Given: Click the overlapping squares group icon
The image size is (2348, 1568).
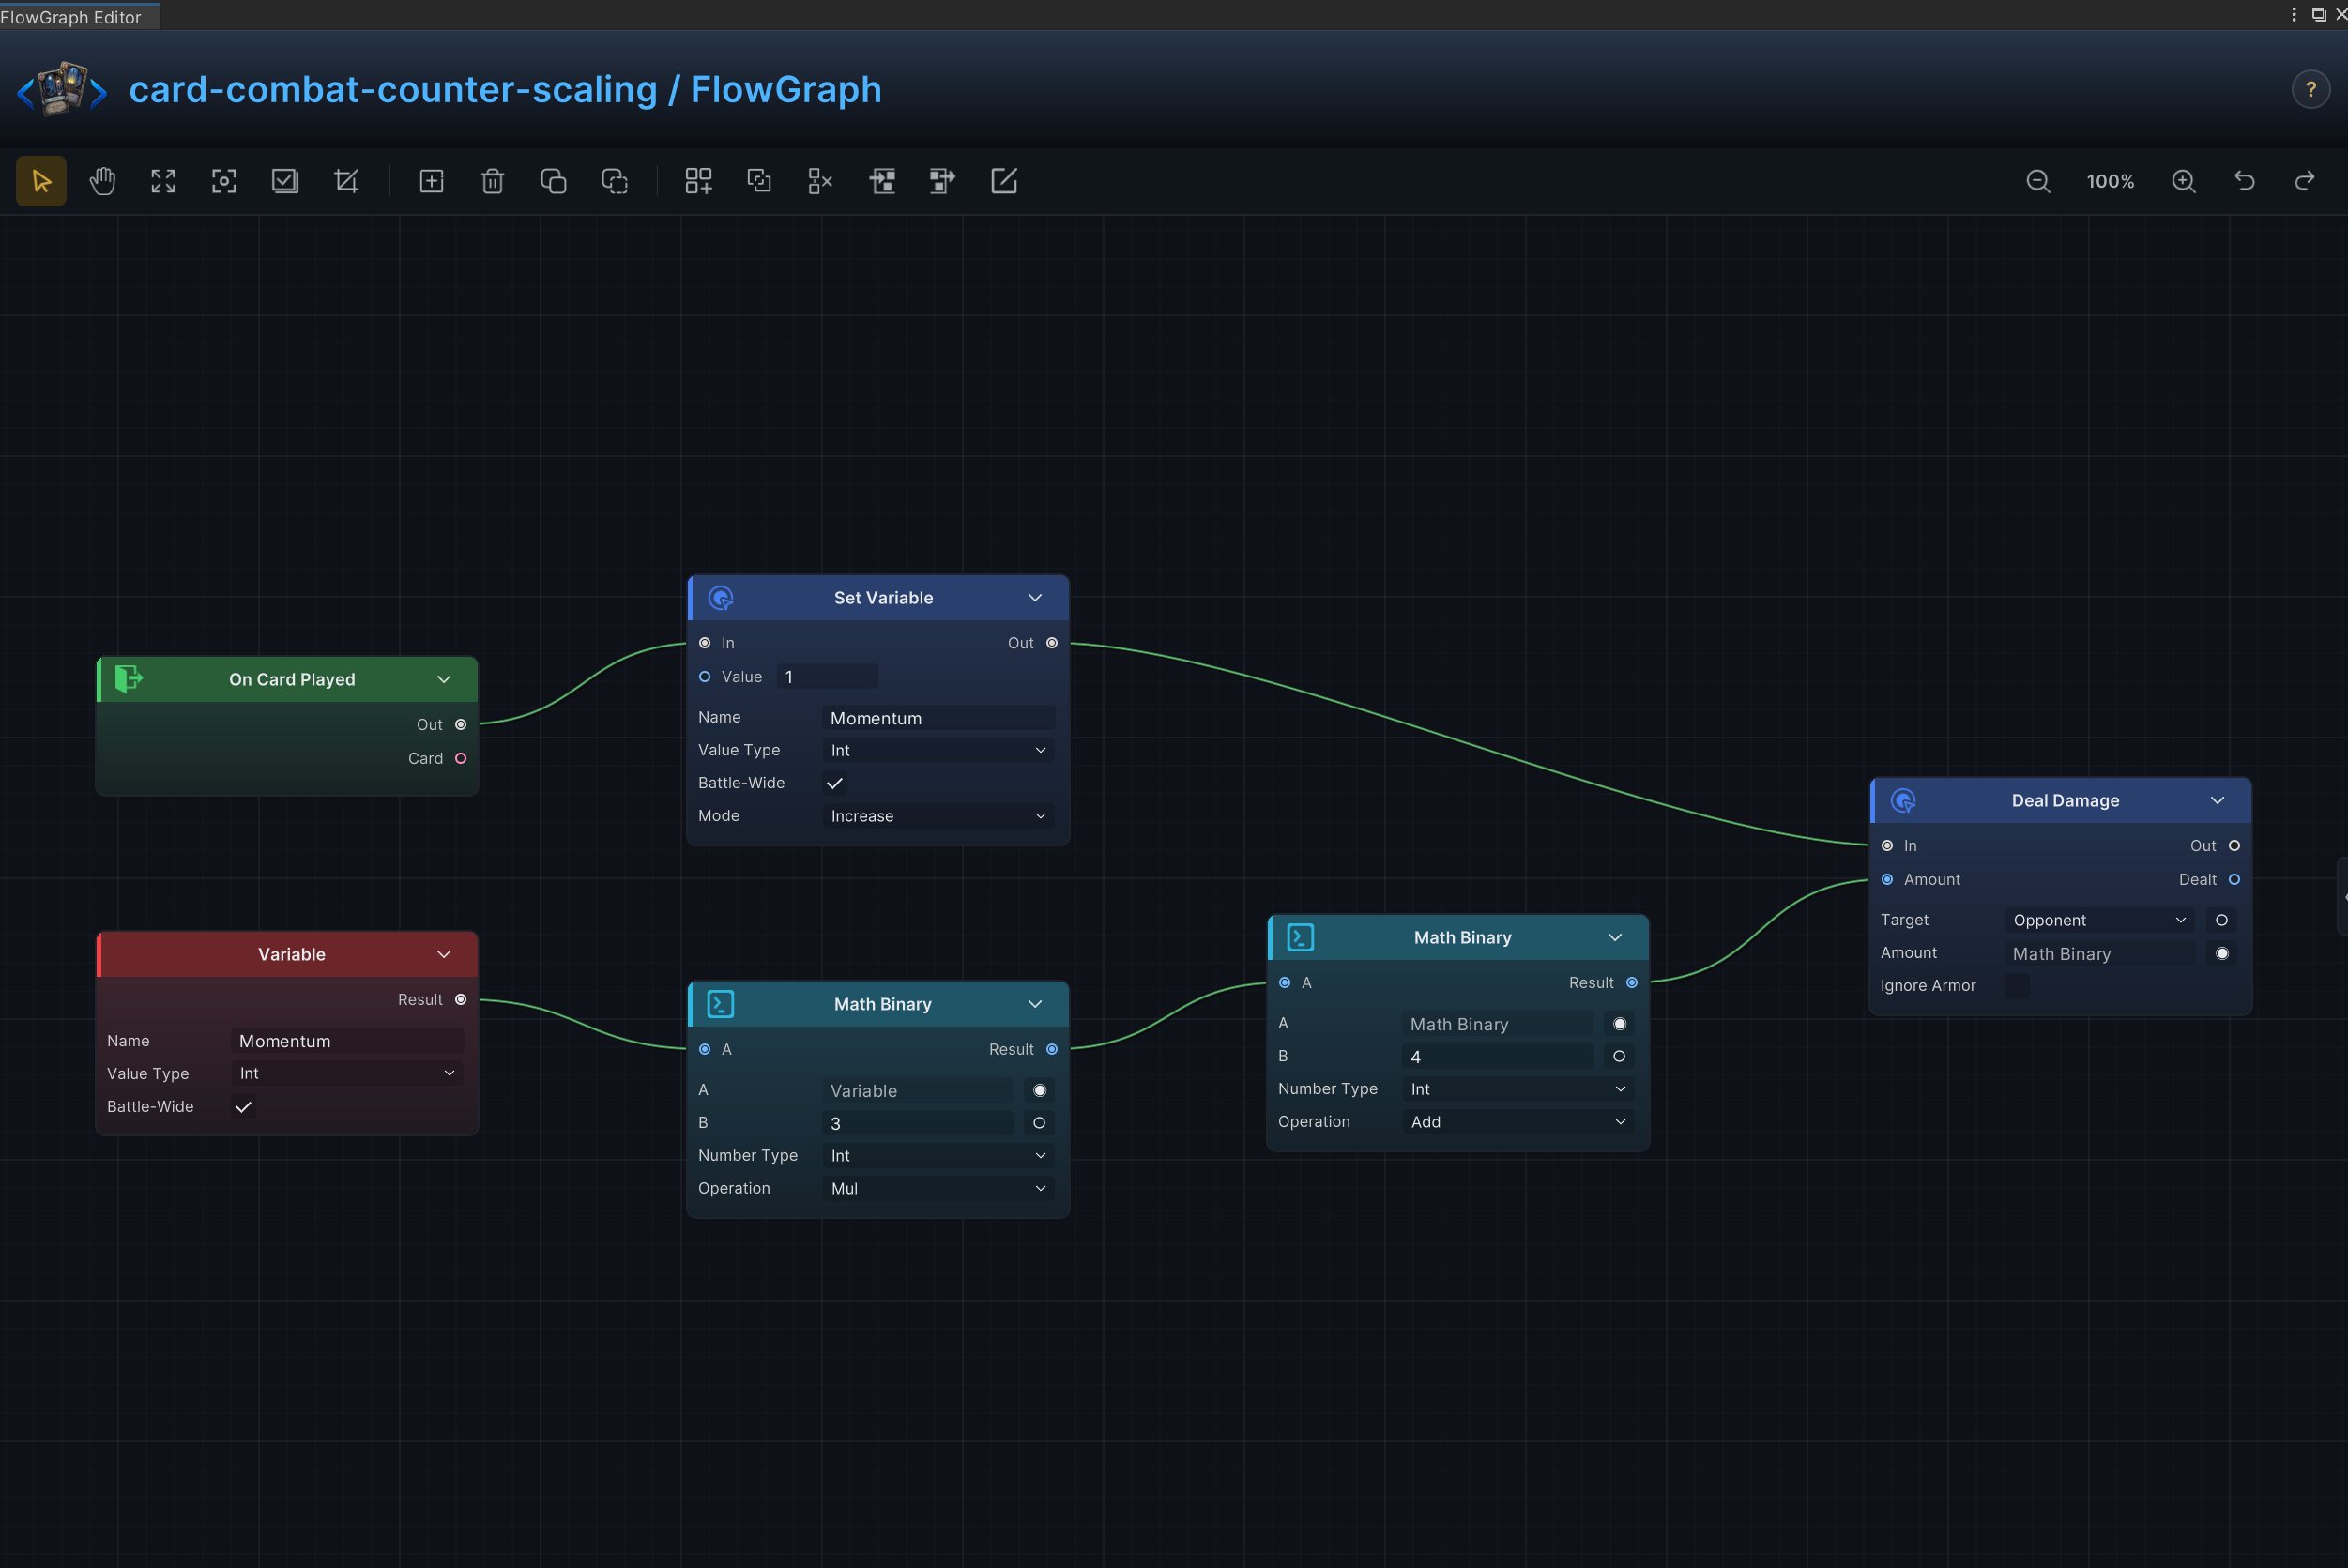Looking at the screenshot, I should 759,181.
